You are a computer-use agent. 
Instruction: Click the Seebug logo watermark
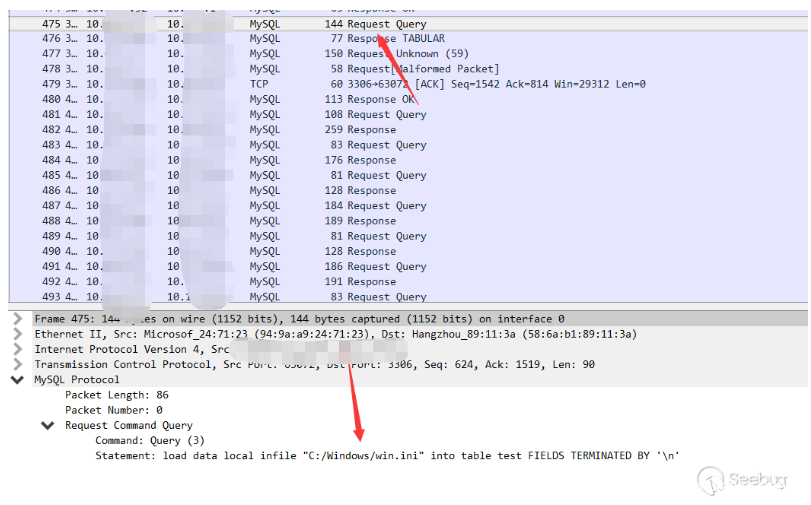[x=752, y=480]
